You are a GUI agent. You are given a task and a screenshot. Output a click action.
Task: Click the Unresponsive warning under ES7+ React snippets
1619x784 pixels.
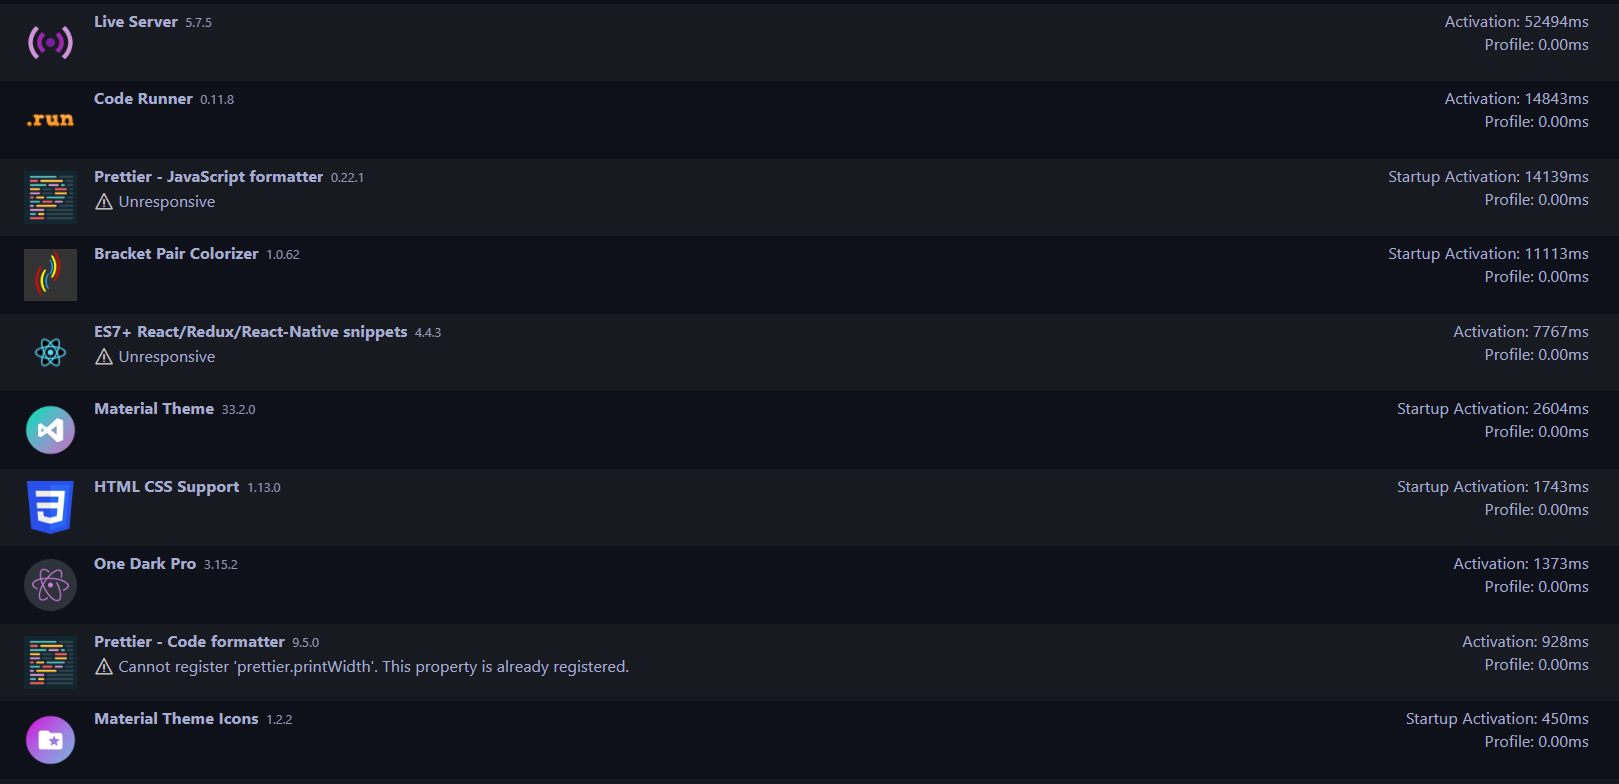tap(155, 356)
